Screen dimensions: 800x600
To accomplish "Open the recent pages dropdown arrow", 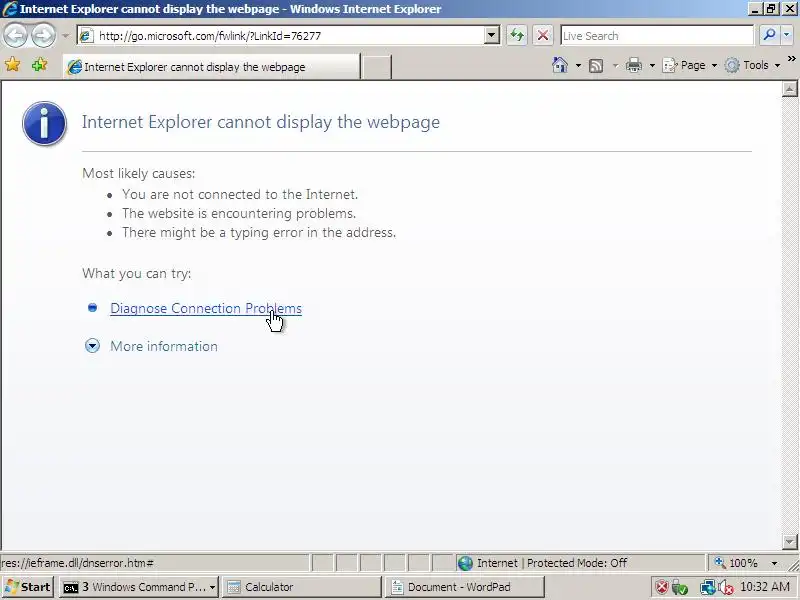I will click(65, 36).
